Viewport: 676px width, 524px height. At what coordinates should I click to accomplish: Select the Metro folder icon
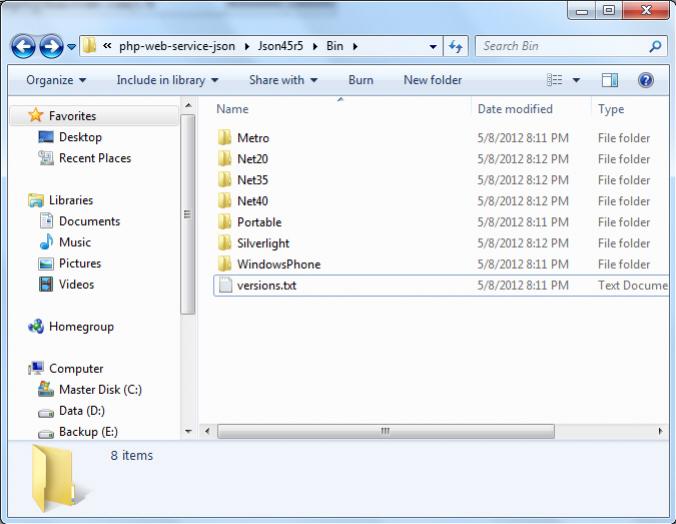(x=225, y=138)
